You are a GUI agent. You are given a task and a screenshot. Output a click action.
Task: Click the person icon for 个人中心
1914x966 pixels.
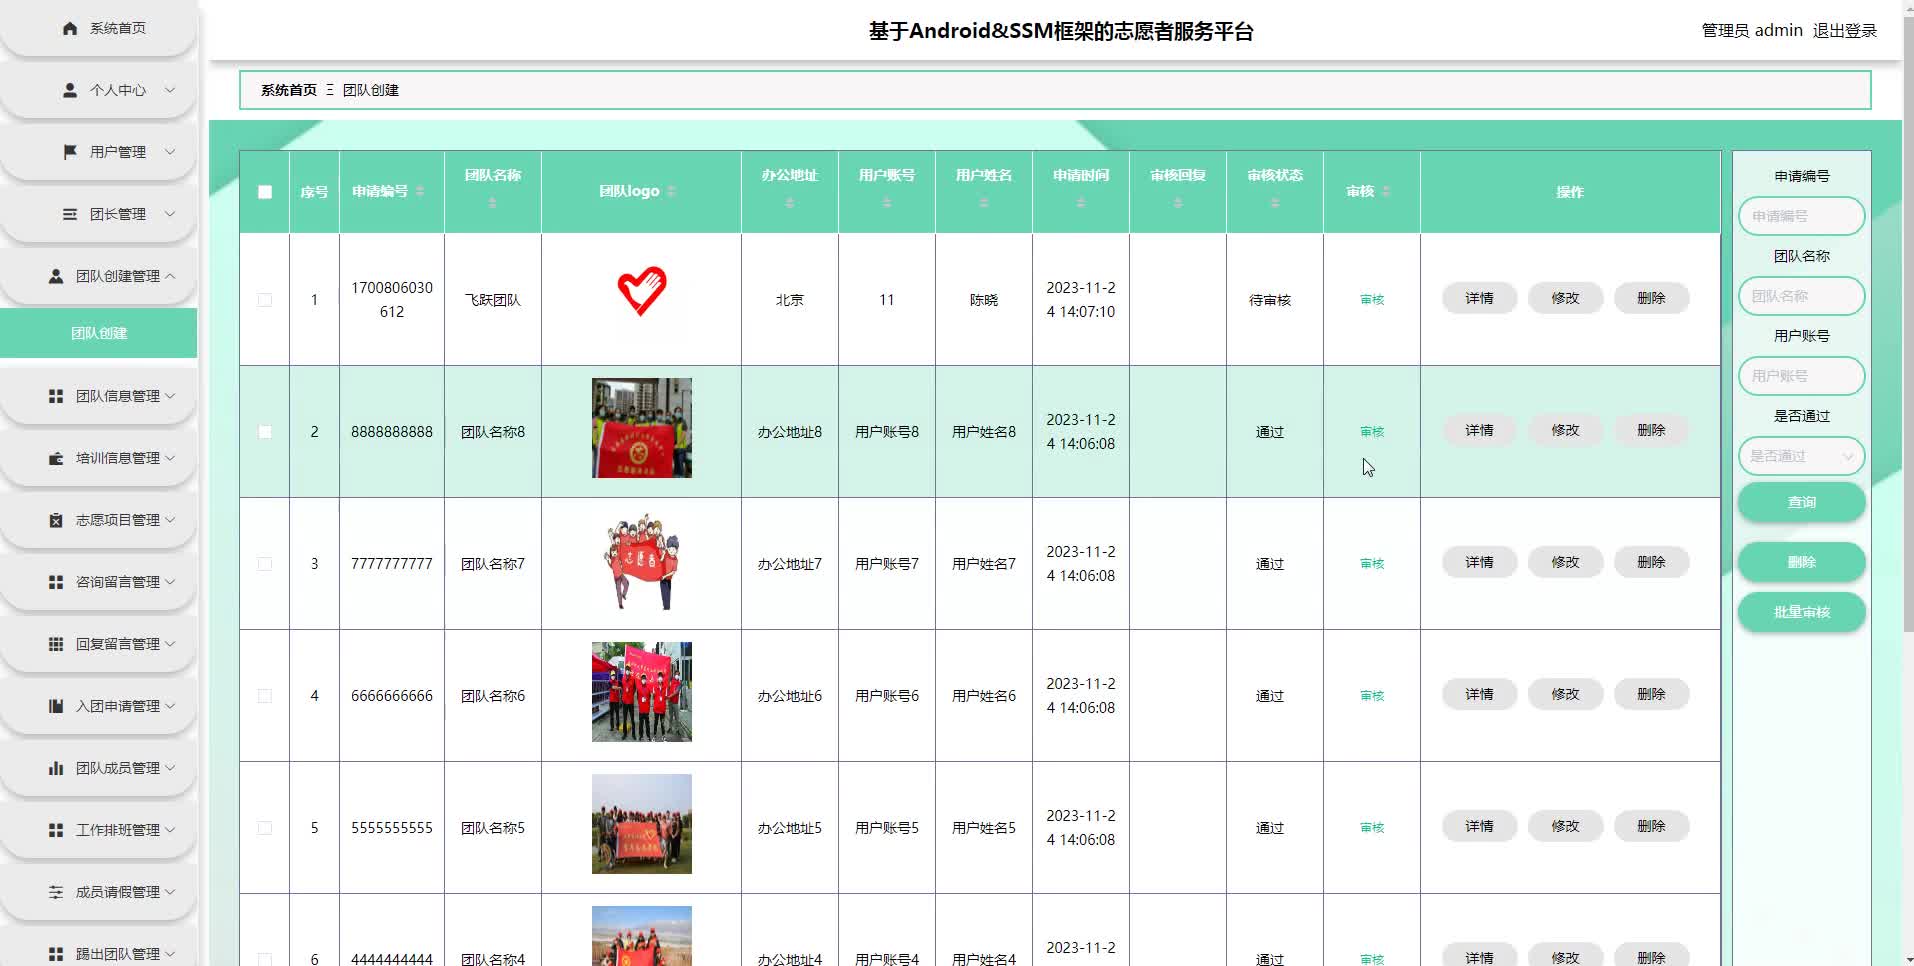pos(70,90)
